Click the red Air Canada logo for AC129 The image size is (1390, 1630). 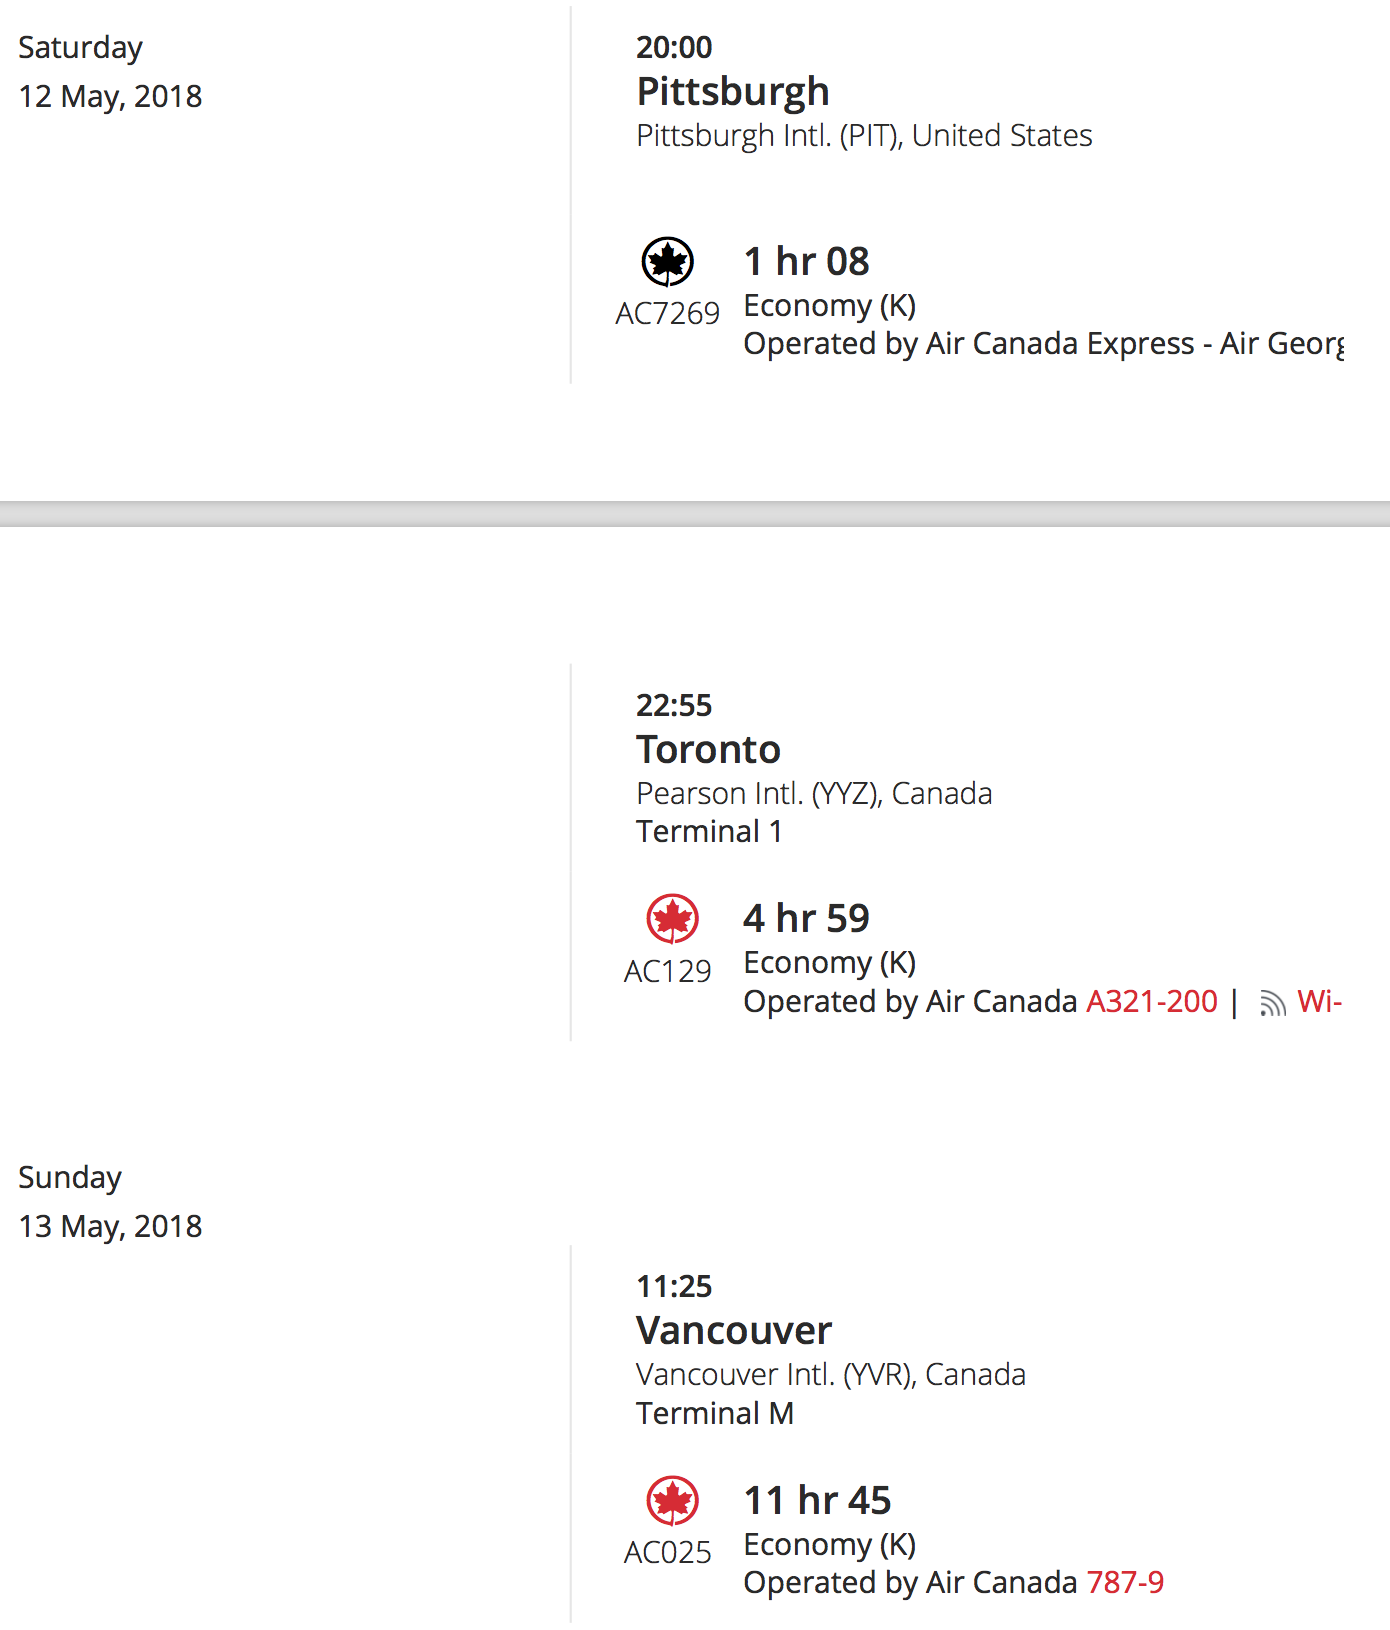[672, 919]
